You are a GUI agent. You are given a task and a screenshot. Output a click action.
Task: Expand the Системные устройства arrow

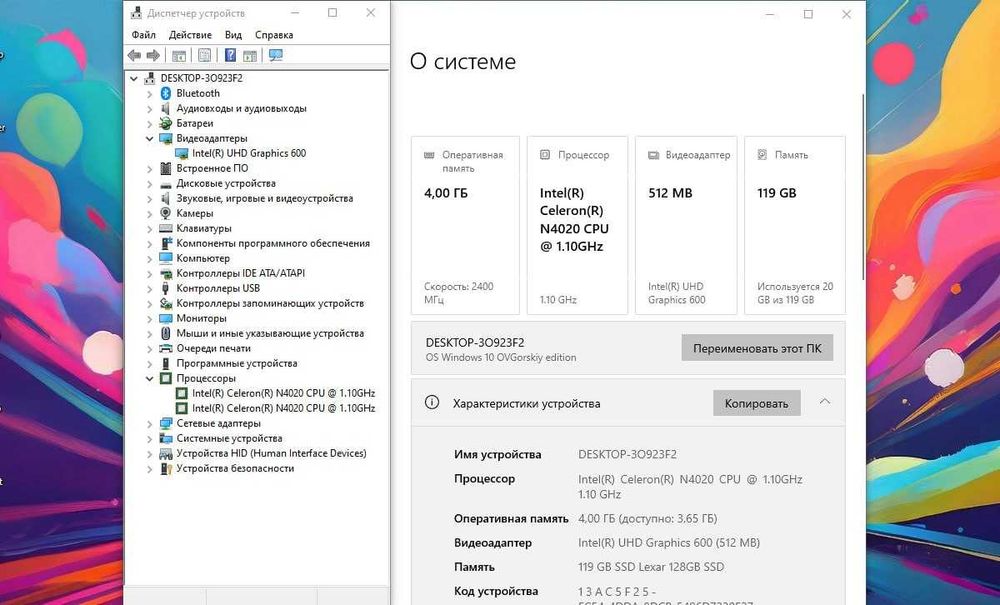click(x=149, y=439)
